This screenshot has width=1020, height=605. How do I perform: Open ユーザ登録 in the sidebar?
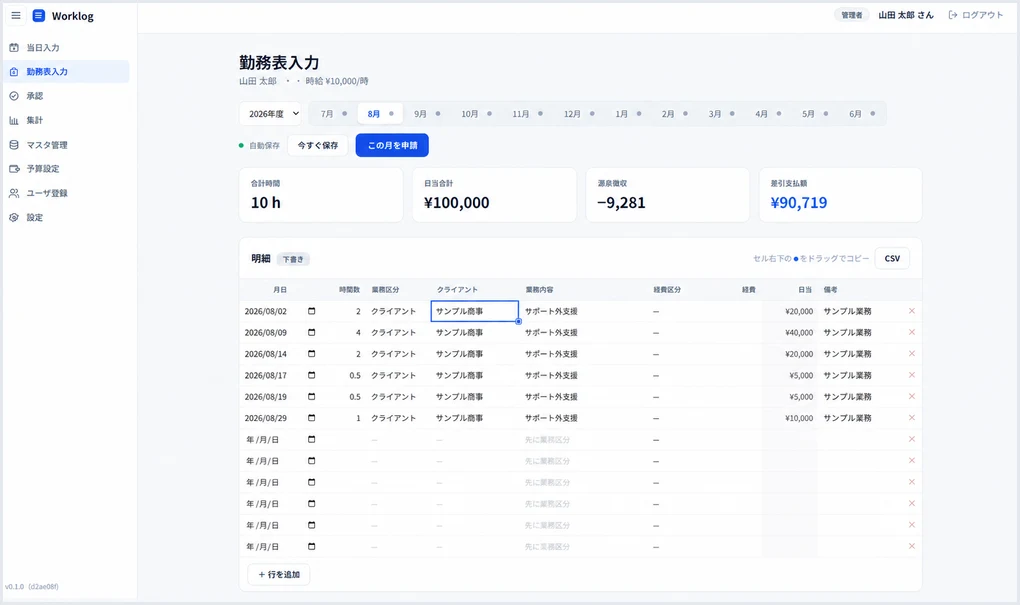pos(67,193)
